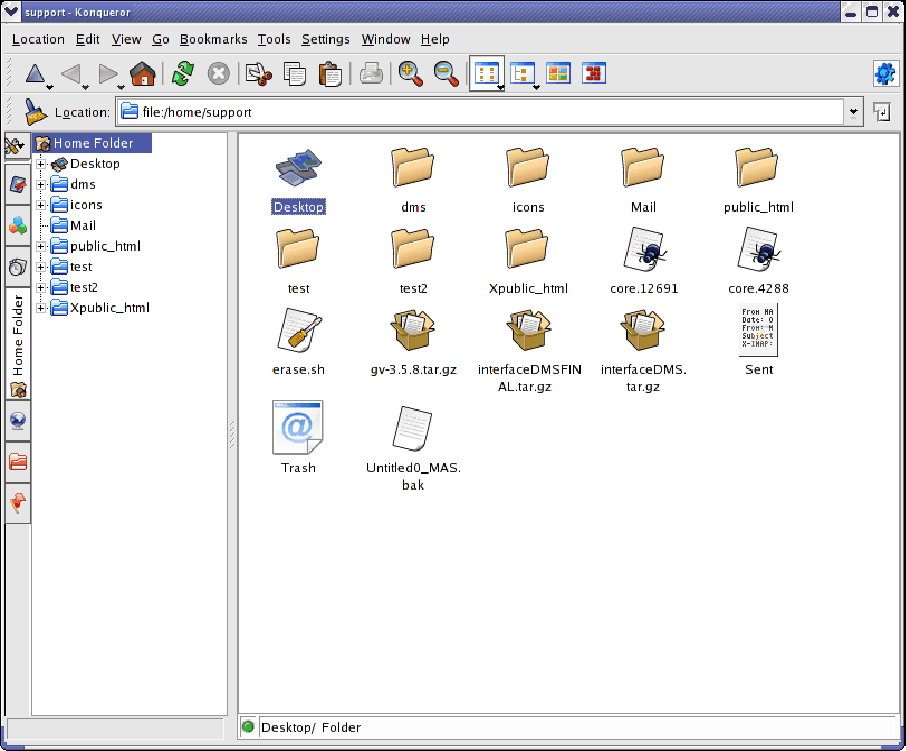Open the red Root Folder sidebar tab
The width and height of the screenshot is (906, 751).
[18, 462]
